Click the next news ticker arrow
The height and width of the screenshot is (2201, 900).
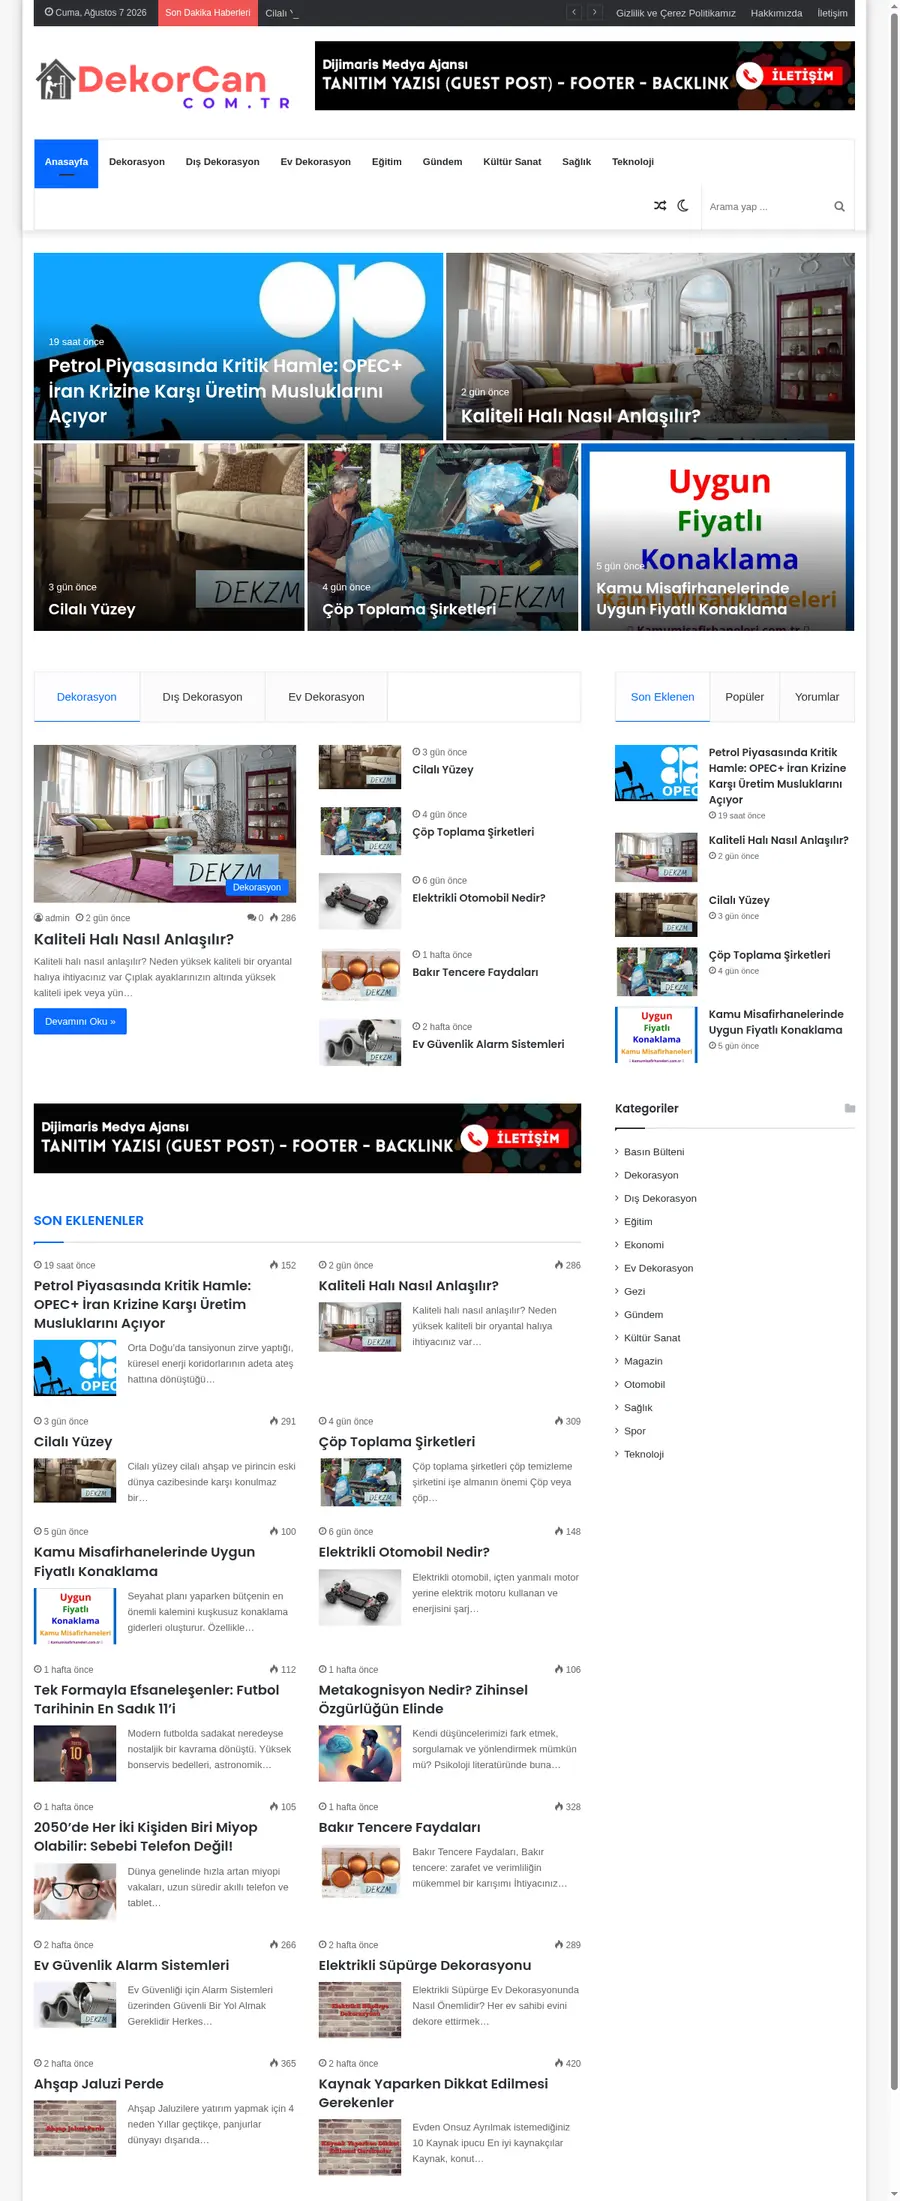click(595, 13)
